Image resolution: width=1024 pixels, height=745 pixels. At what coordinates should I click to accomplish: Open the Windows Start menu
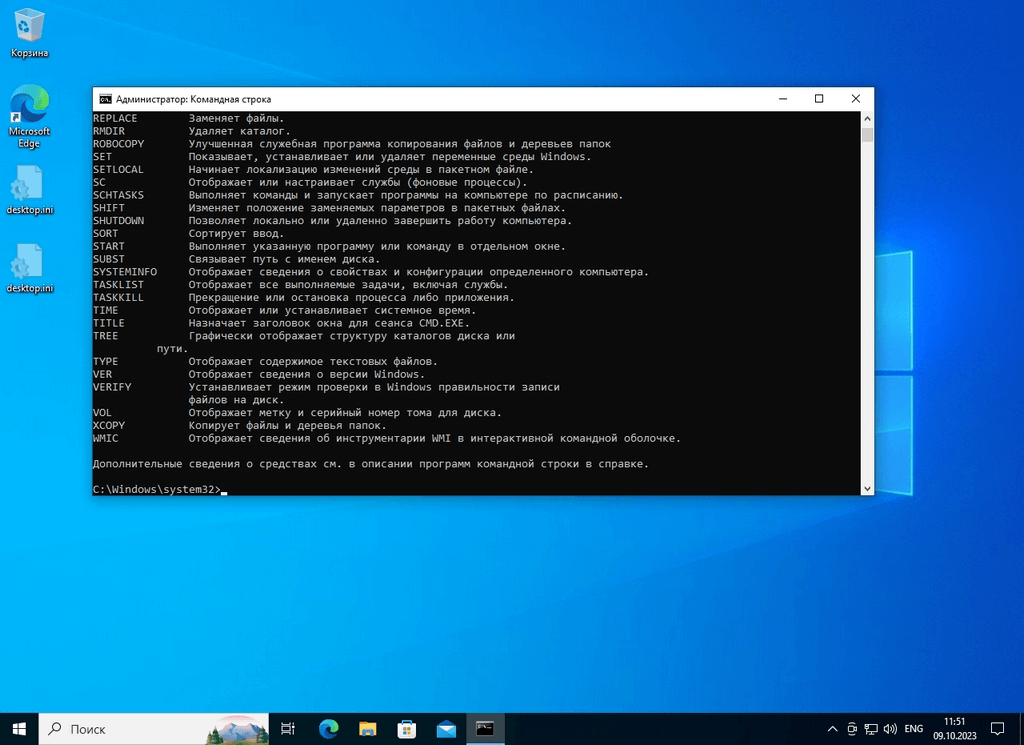pyautogui.click(x=19, y=729)
